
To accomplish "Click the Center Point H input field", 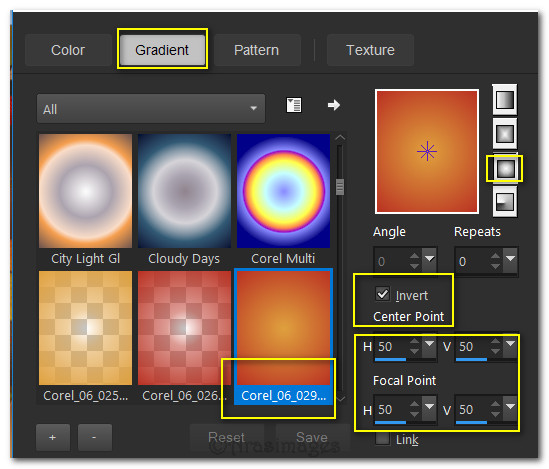I will click(392, 347).
